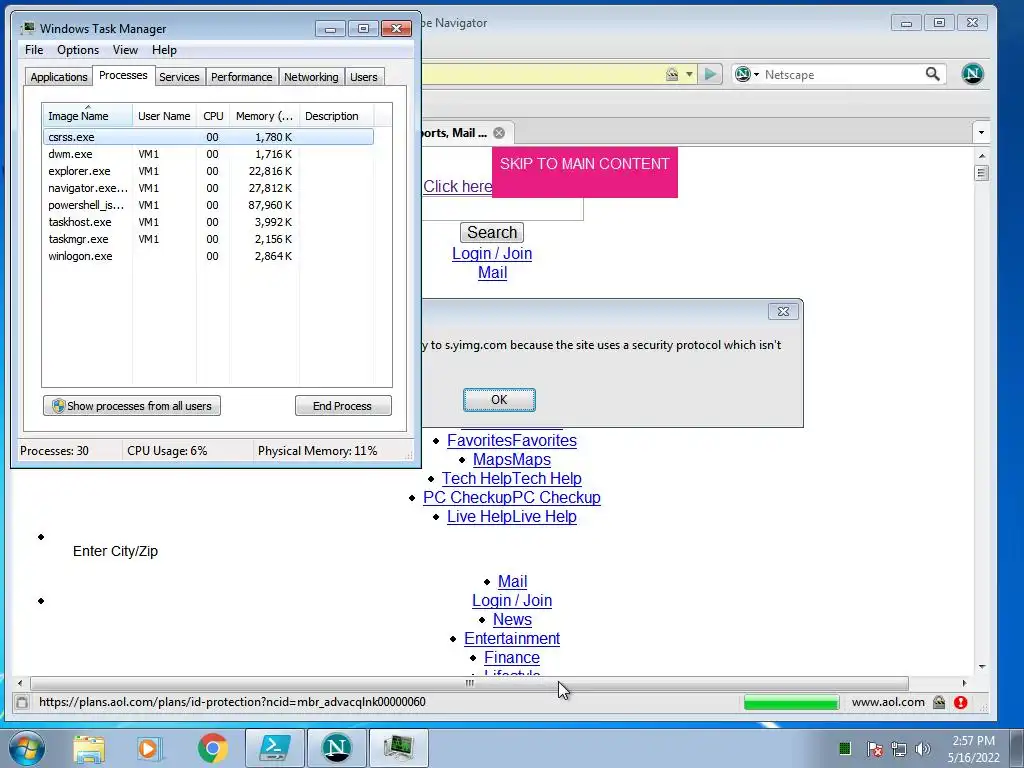Viewport: 1024px width, 768px height.
Task: Select the dwm.exe process row
Action: coord(208,154)
